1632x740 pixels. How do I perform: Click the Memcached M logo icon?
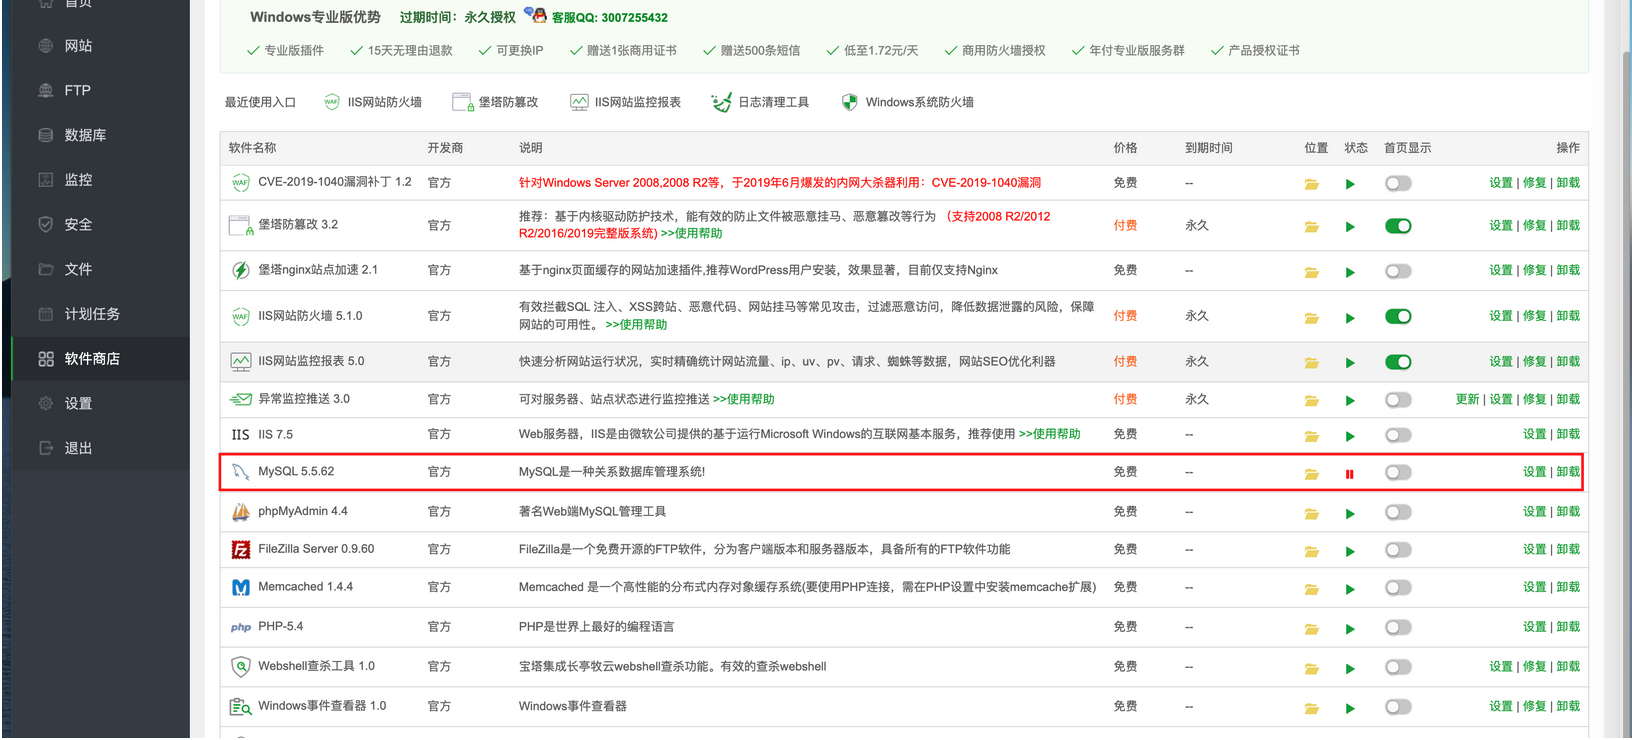[x=240, y=588]
